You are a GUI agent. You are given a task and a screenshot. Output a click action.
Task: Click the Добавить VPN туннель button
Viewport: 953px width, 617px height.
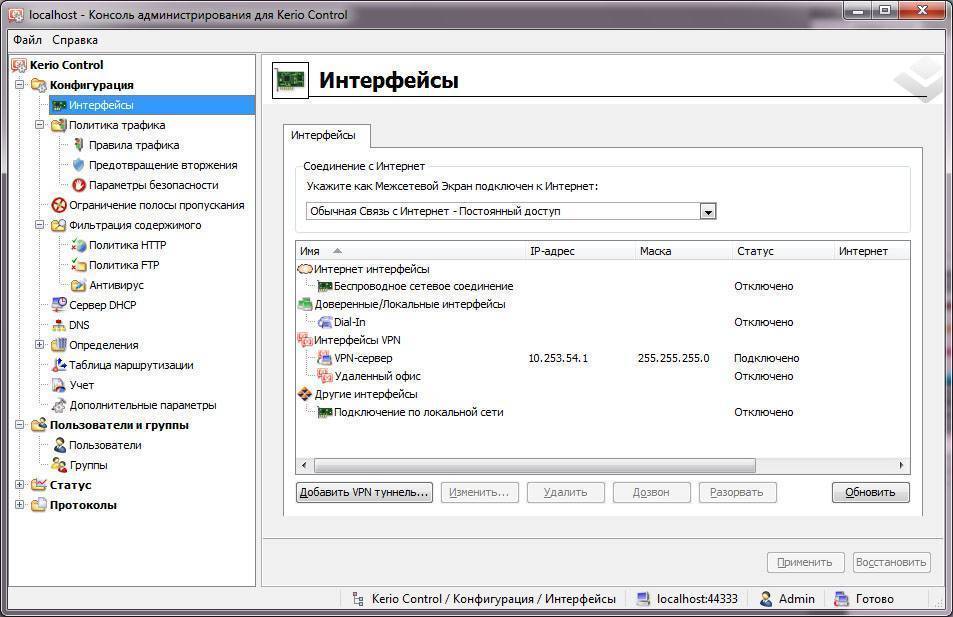[x=363, y=492]
